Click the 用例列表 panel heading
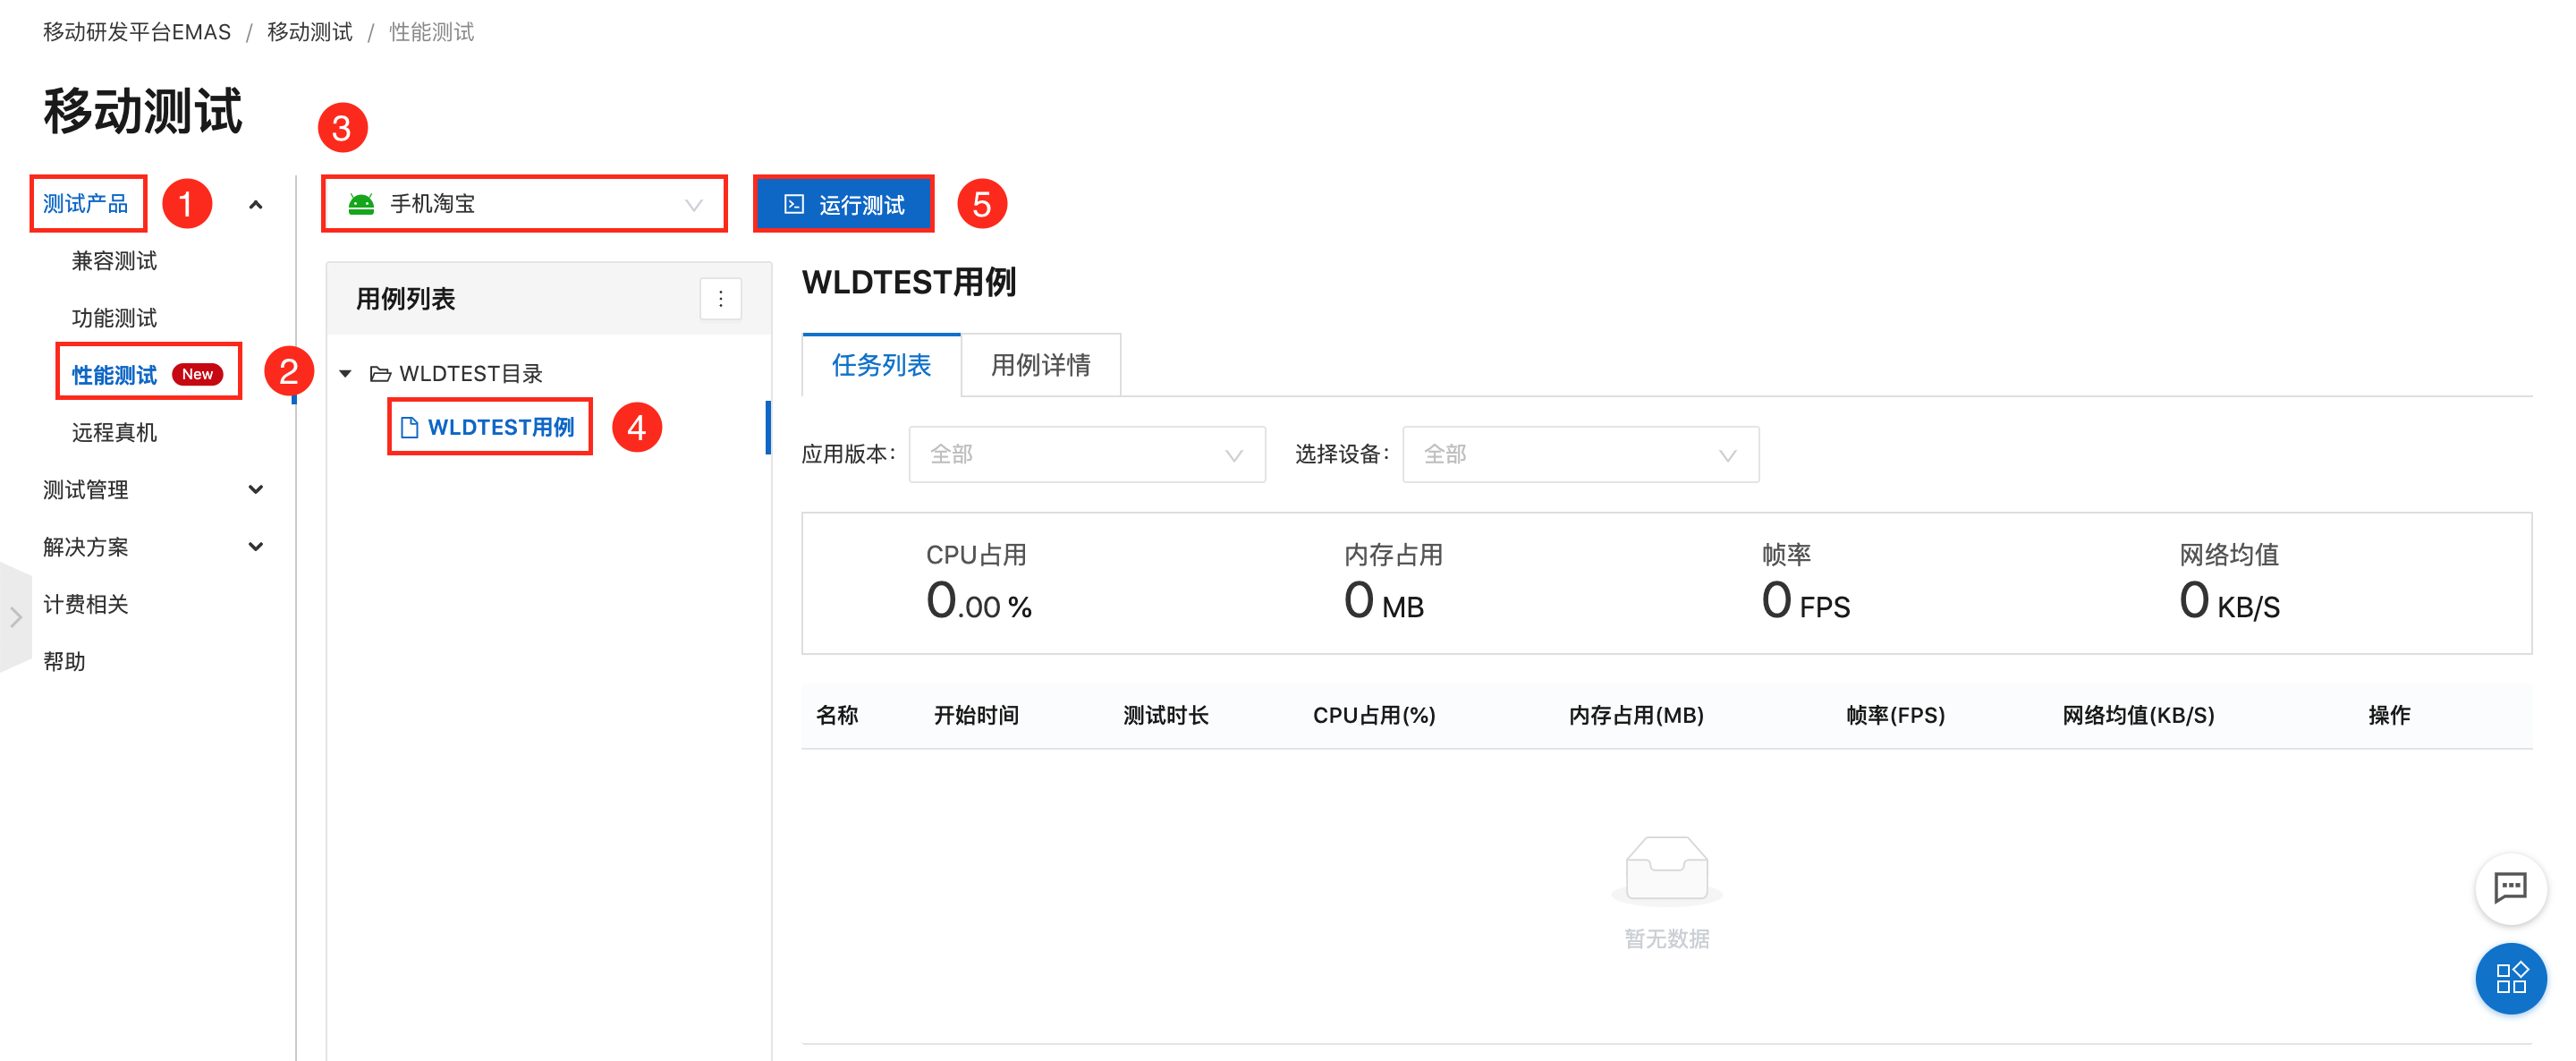This screenshot has width=2576, height=1061. pos(405,299)
